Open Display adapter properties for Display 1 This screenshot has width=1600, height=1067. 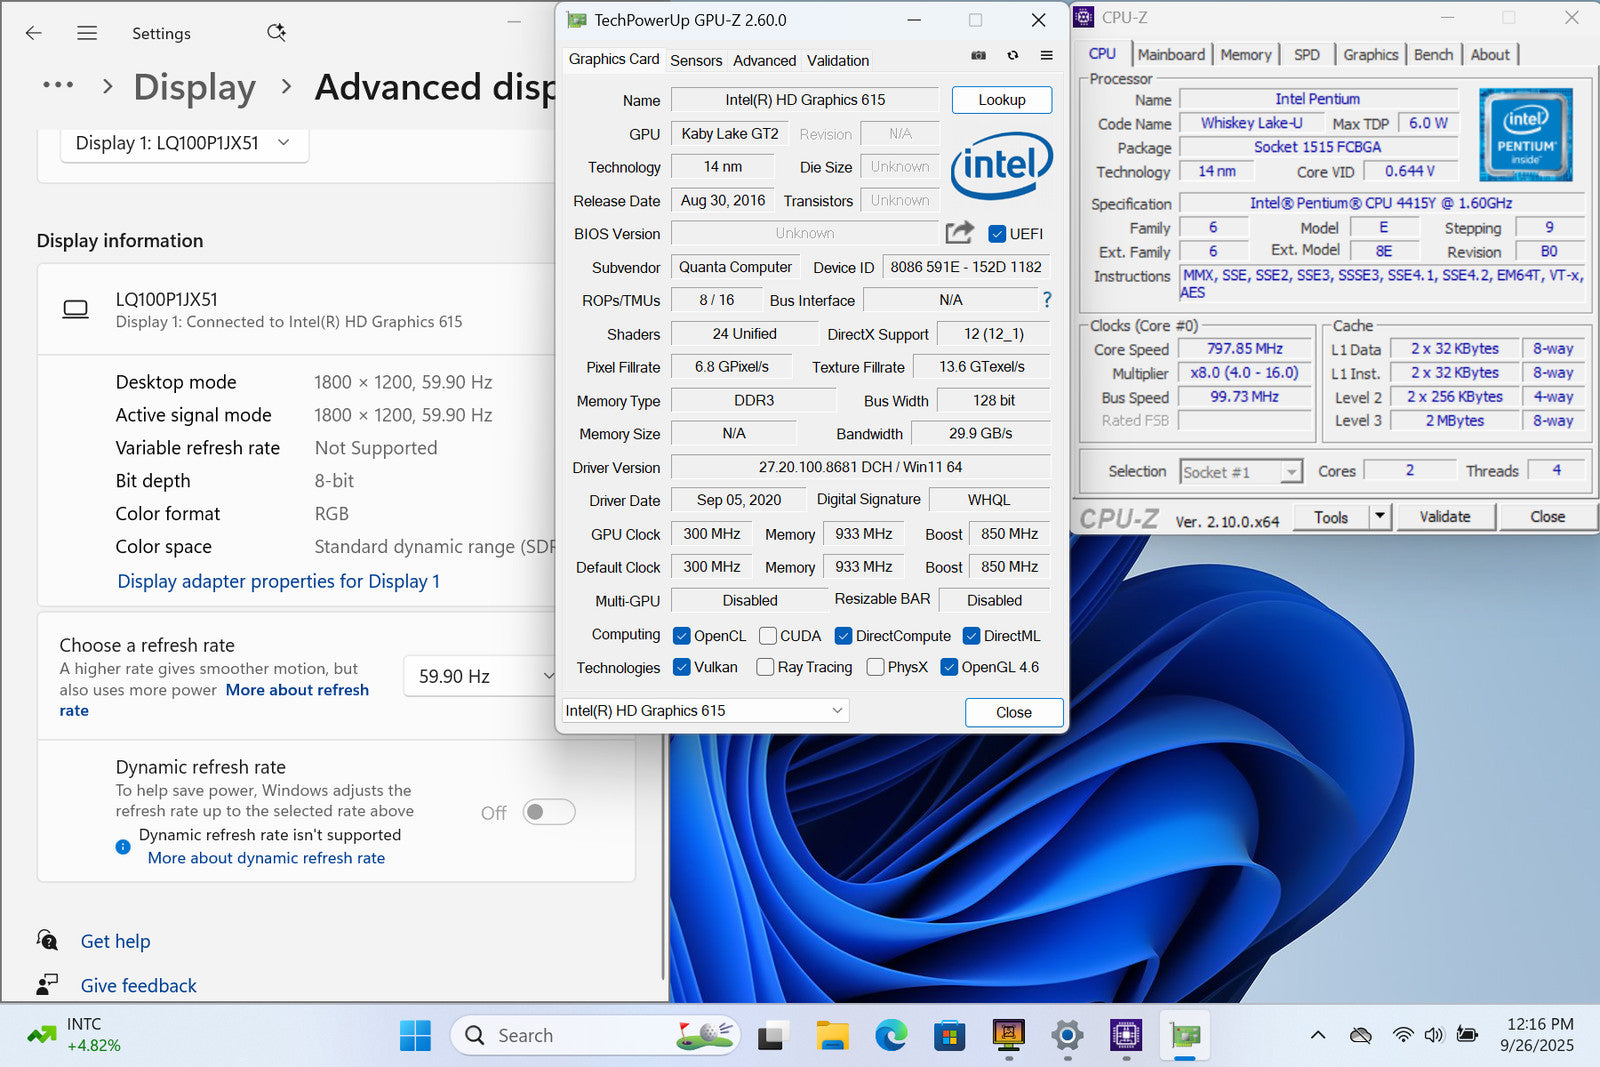pos(278,581)
